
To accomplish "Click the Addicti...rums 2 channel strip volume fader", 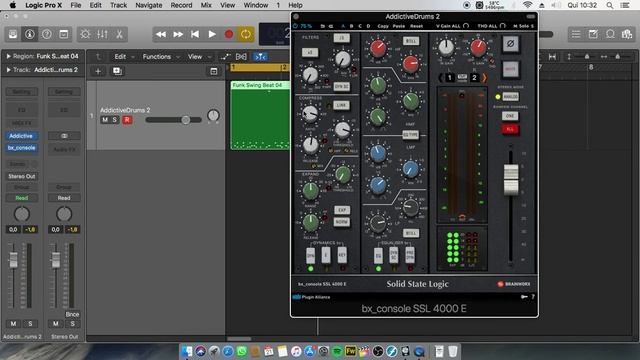I will (13, 260).
